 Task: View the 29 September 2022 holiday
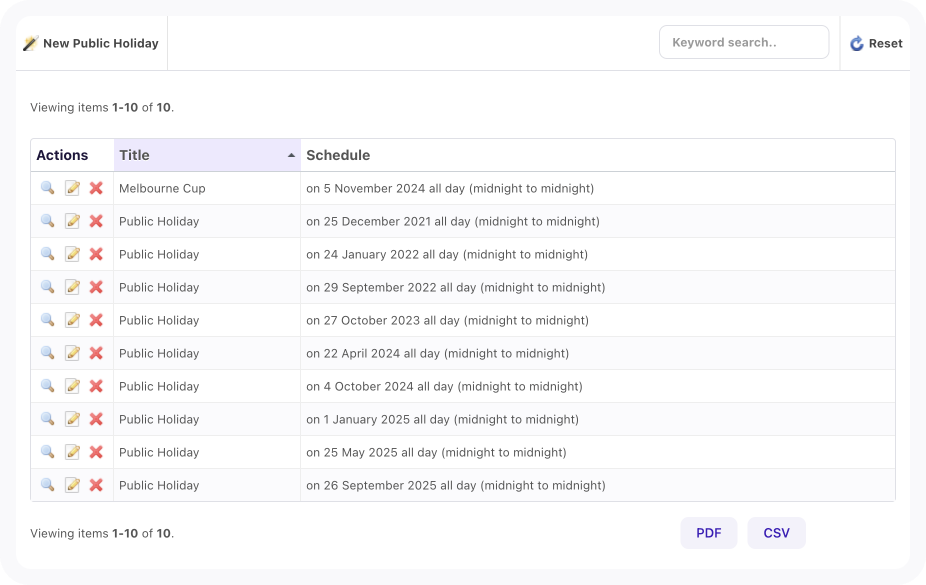pos(47,287)
